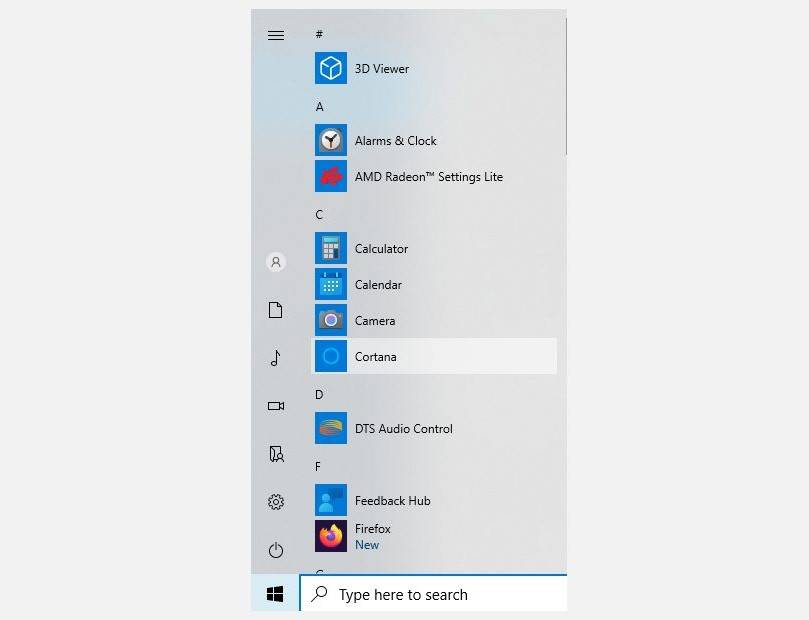Select the letter A section header
The height and width of the screenshot is (620, 809).
pyautogui.click(x=319, y=106)
